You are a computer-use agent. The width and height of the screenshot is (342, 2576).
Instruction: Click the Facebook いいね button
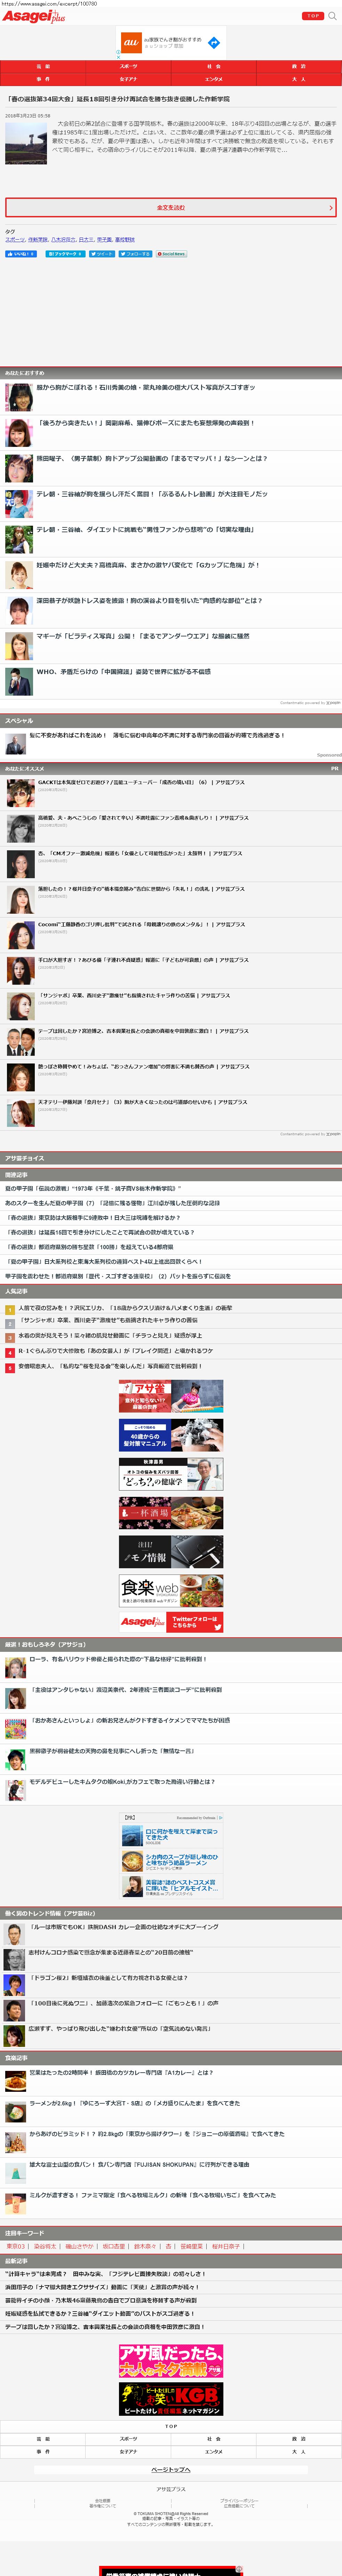tap(21, 254)
